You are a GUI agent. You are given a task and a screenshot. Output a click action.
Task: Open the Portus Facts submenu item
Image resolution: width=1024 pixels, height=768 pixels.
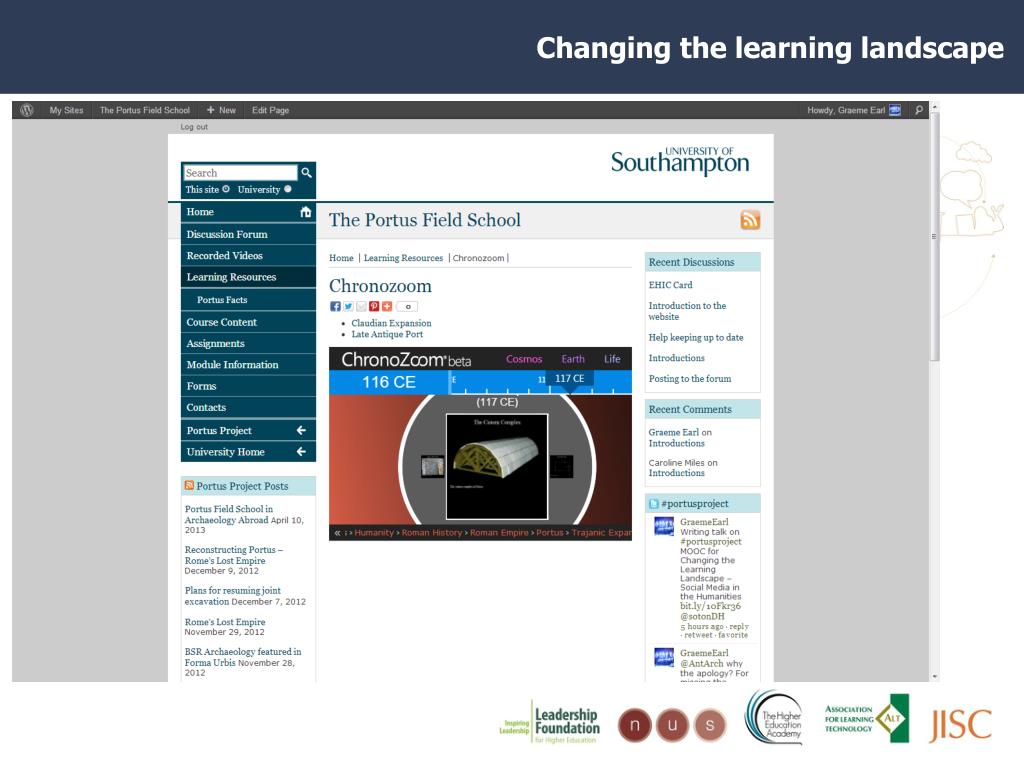[x=248, y=300]
